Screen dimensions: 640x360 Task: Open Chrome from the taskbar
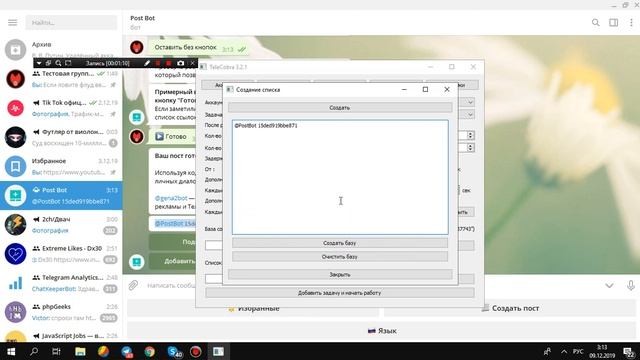pyautogui.click(x=149, y=351)
